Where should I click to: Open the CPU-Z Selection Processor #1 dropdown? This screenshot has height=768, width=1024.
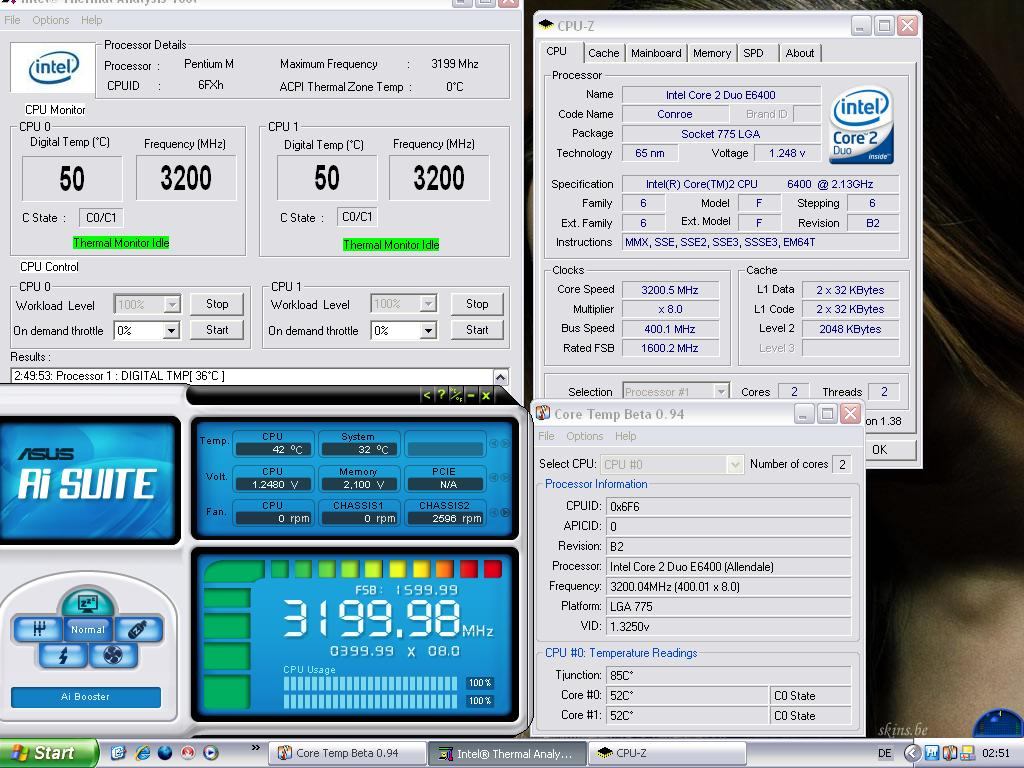721,392
